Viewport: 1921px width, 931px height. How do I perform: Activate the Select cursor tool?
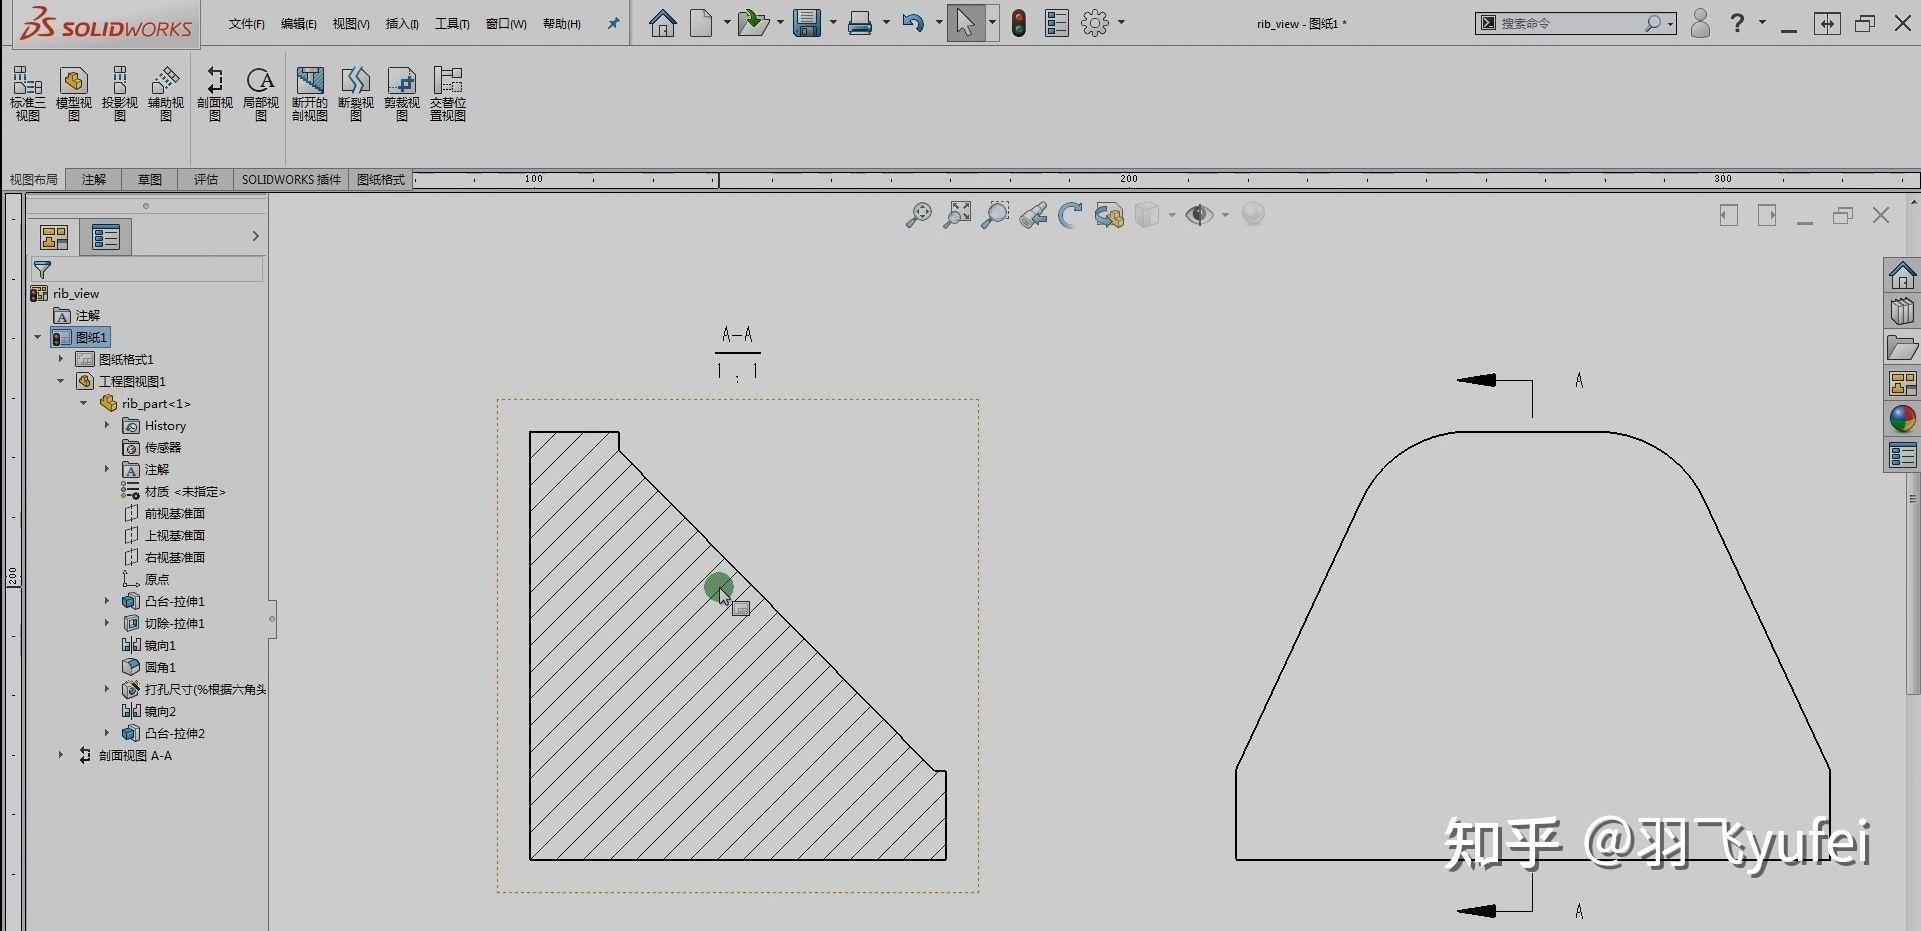tap(965, 22)
